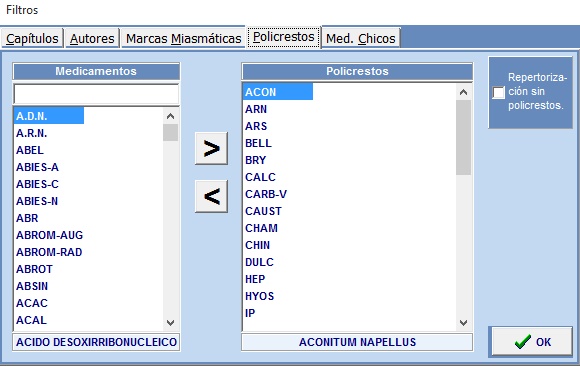Select the Marcas Miasmáticas tab
This screenshot has height=366, width=580.
183,38
